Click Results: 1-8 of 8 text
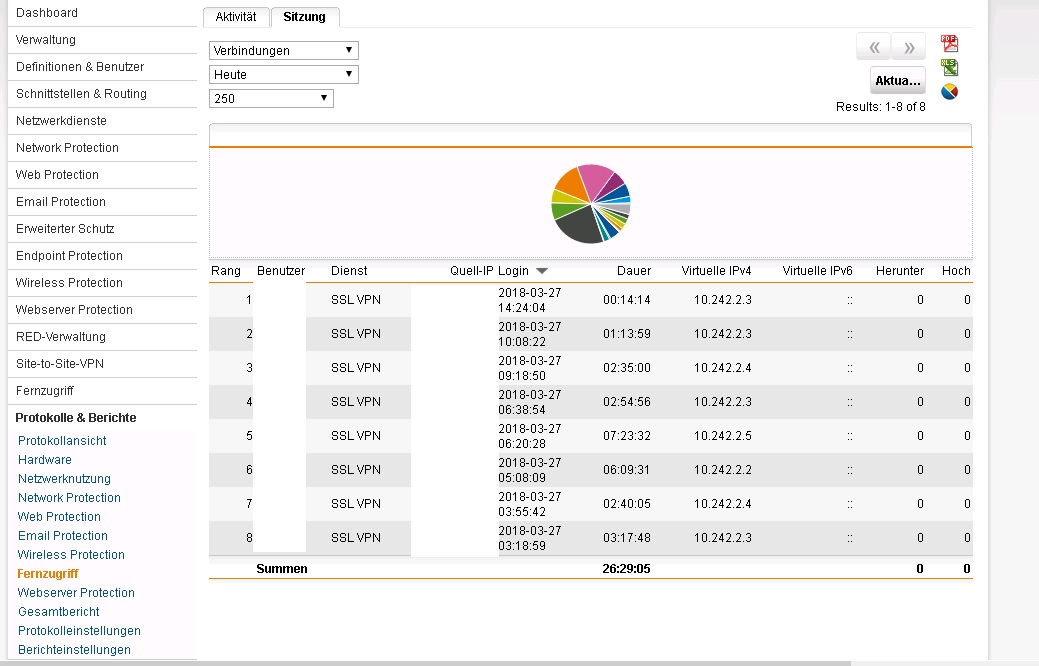Viewport: 1039px width, 666px height. click(x=881, y=107)
